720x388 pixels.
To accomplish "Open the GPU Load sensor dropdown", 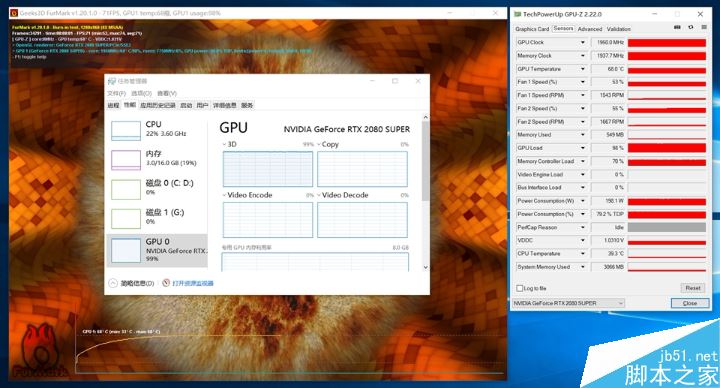I will pos(583,148).
